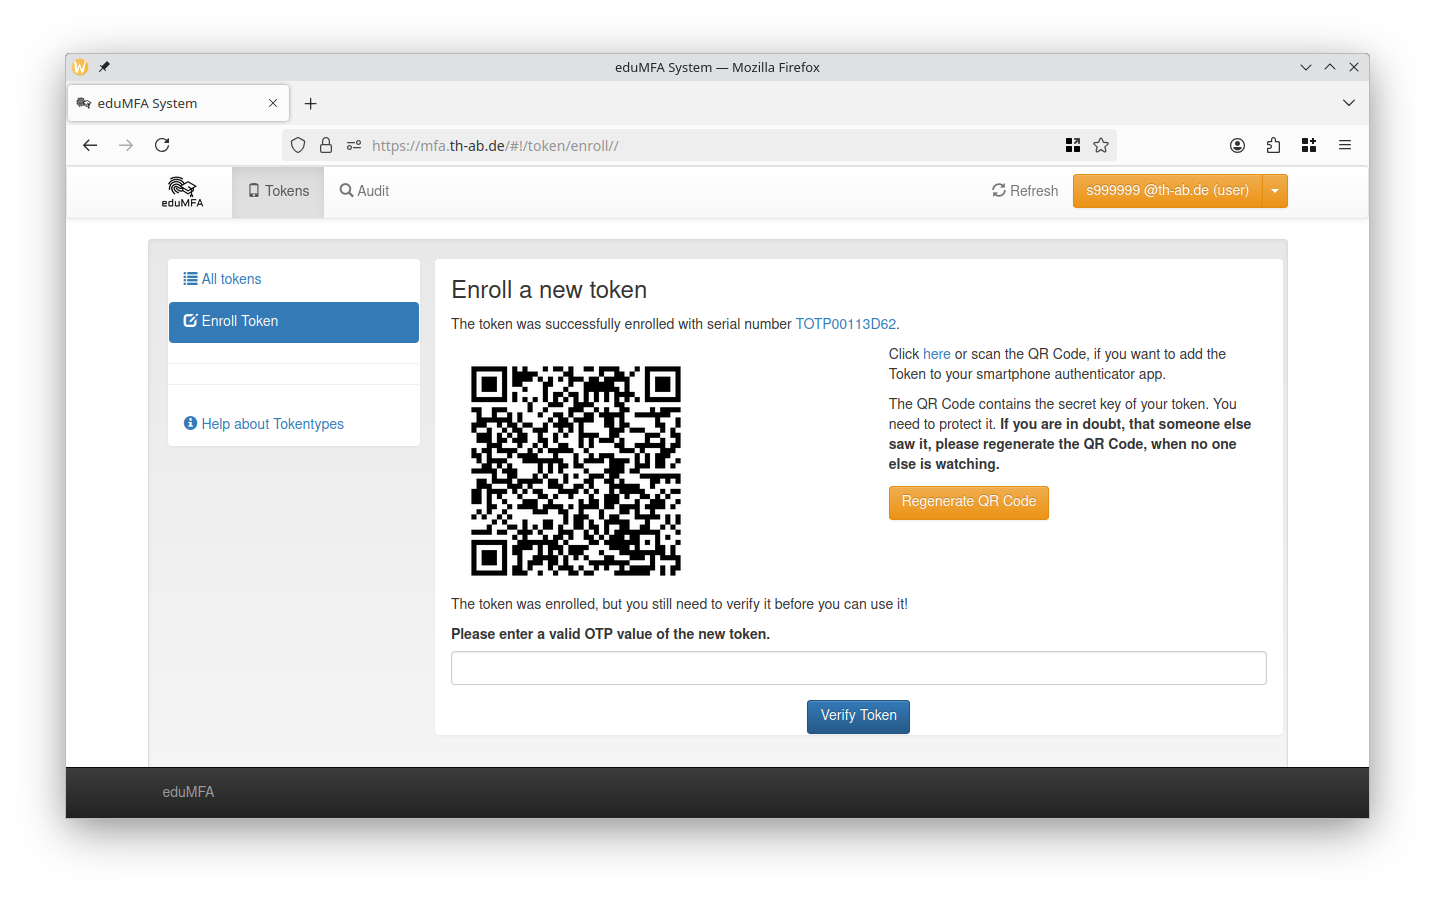The image size is (1436, 897).
Task: Open the serial number link TOTP00113D62
Action: click(x=845, y=324)
